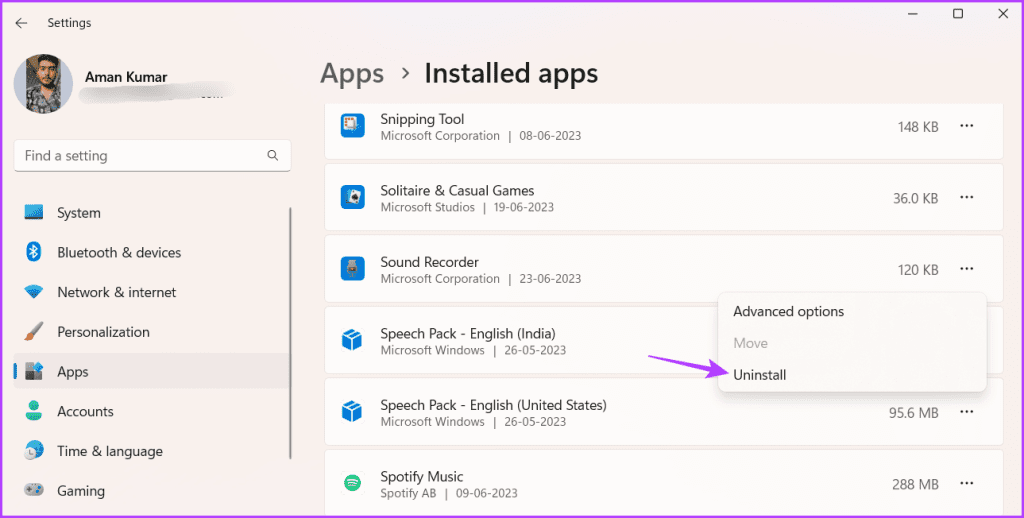Click the search magnifier icon
Screen dimensions: 1024x518
coord(272,155)
